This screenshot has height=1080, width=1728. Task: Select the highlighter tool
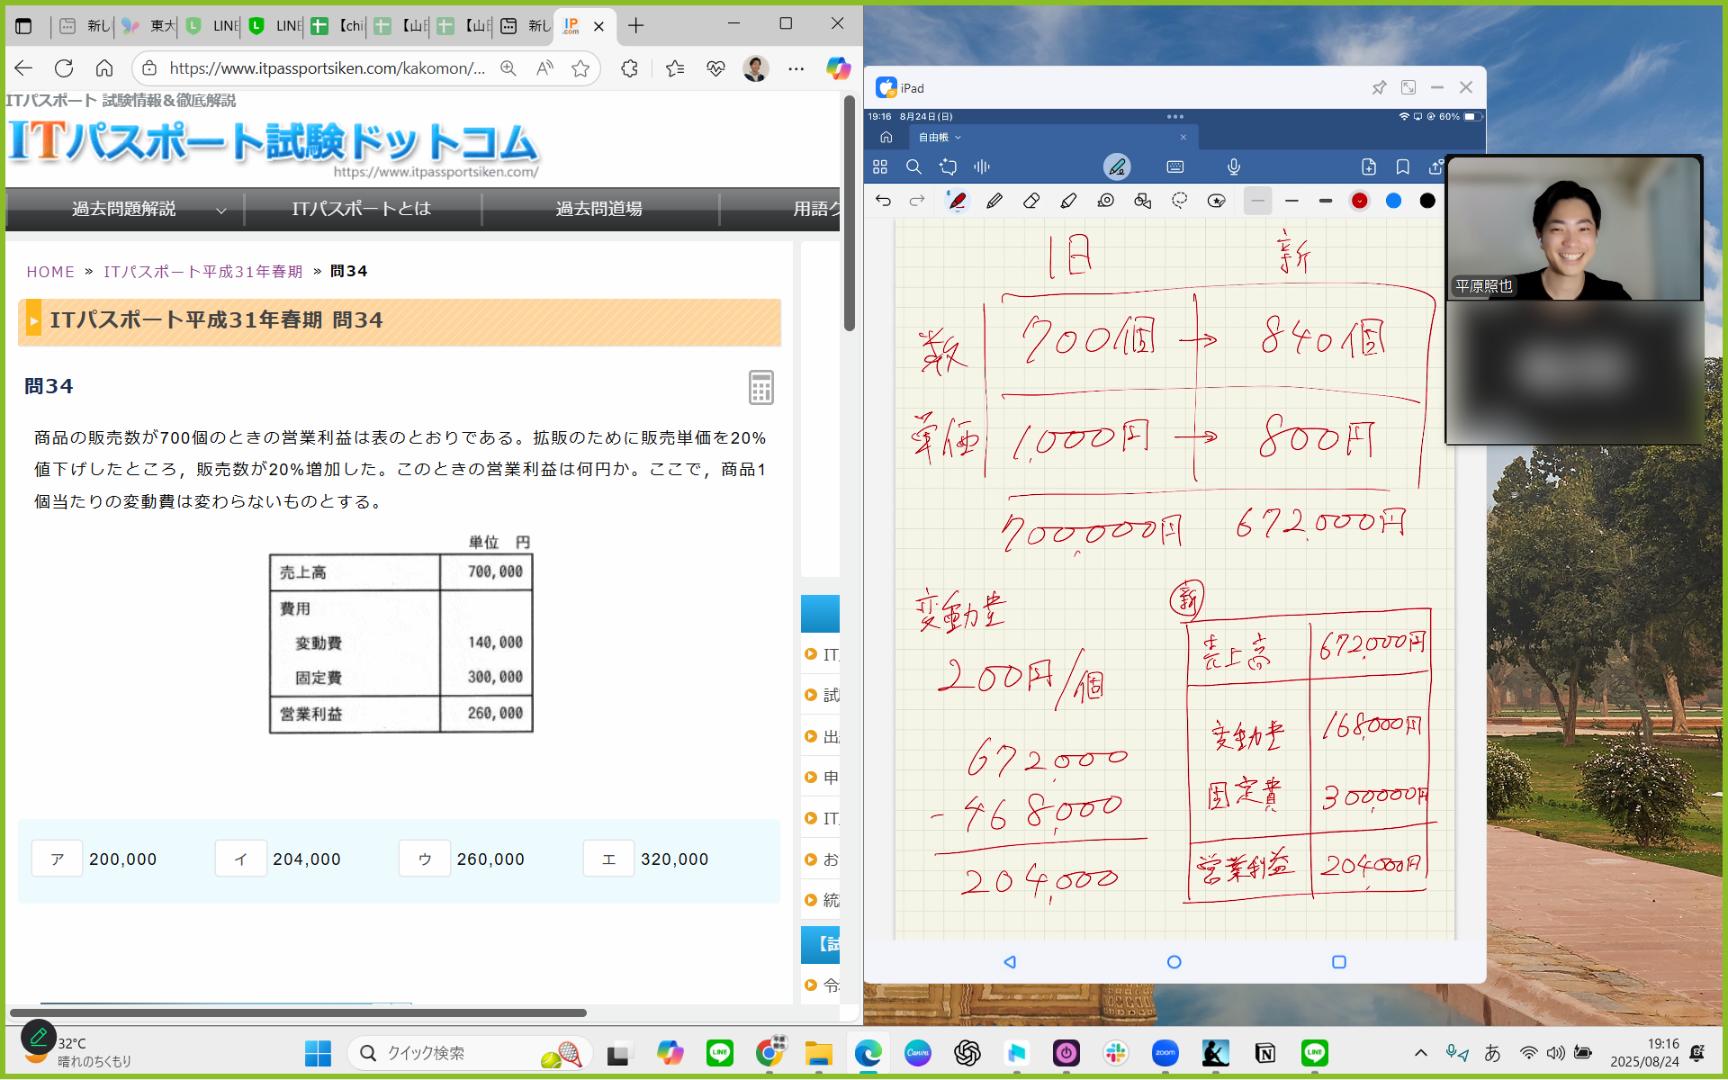click(1068, 201)
